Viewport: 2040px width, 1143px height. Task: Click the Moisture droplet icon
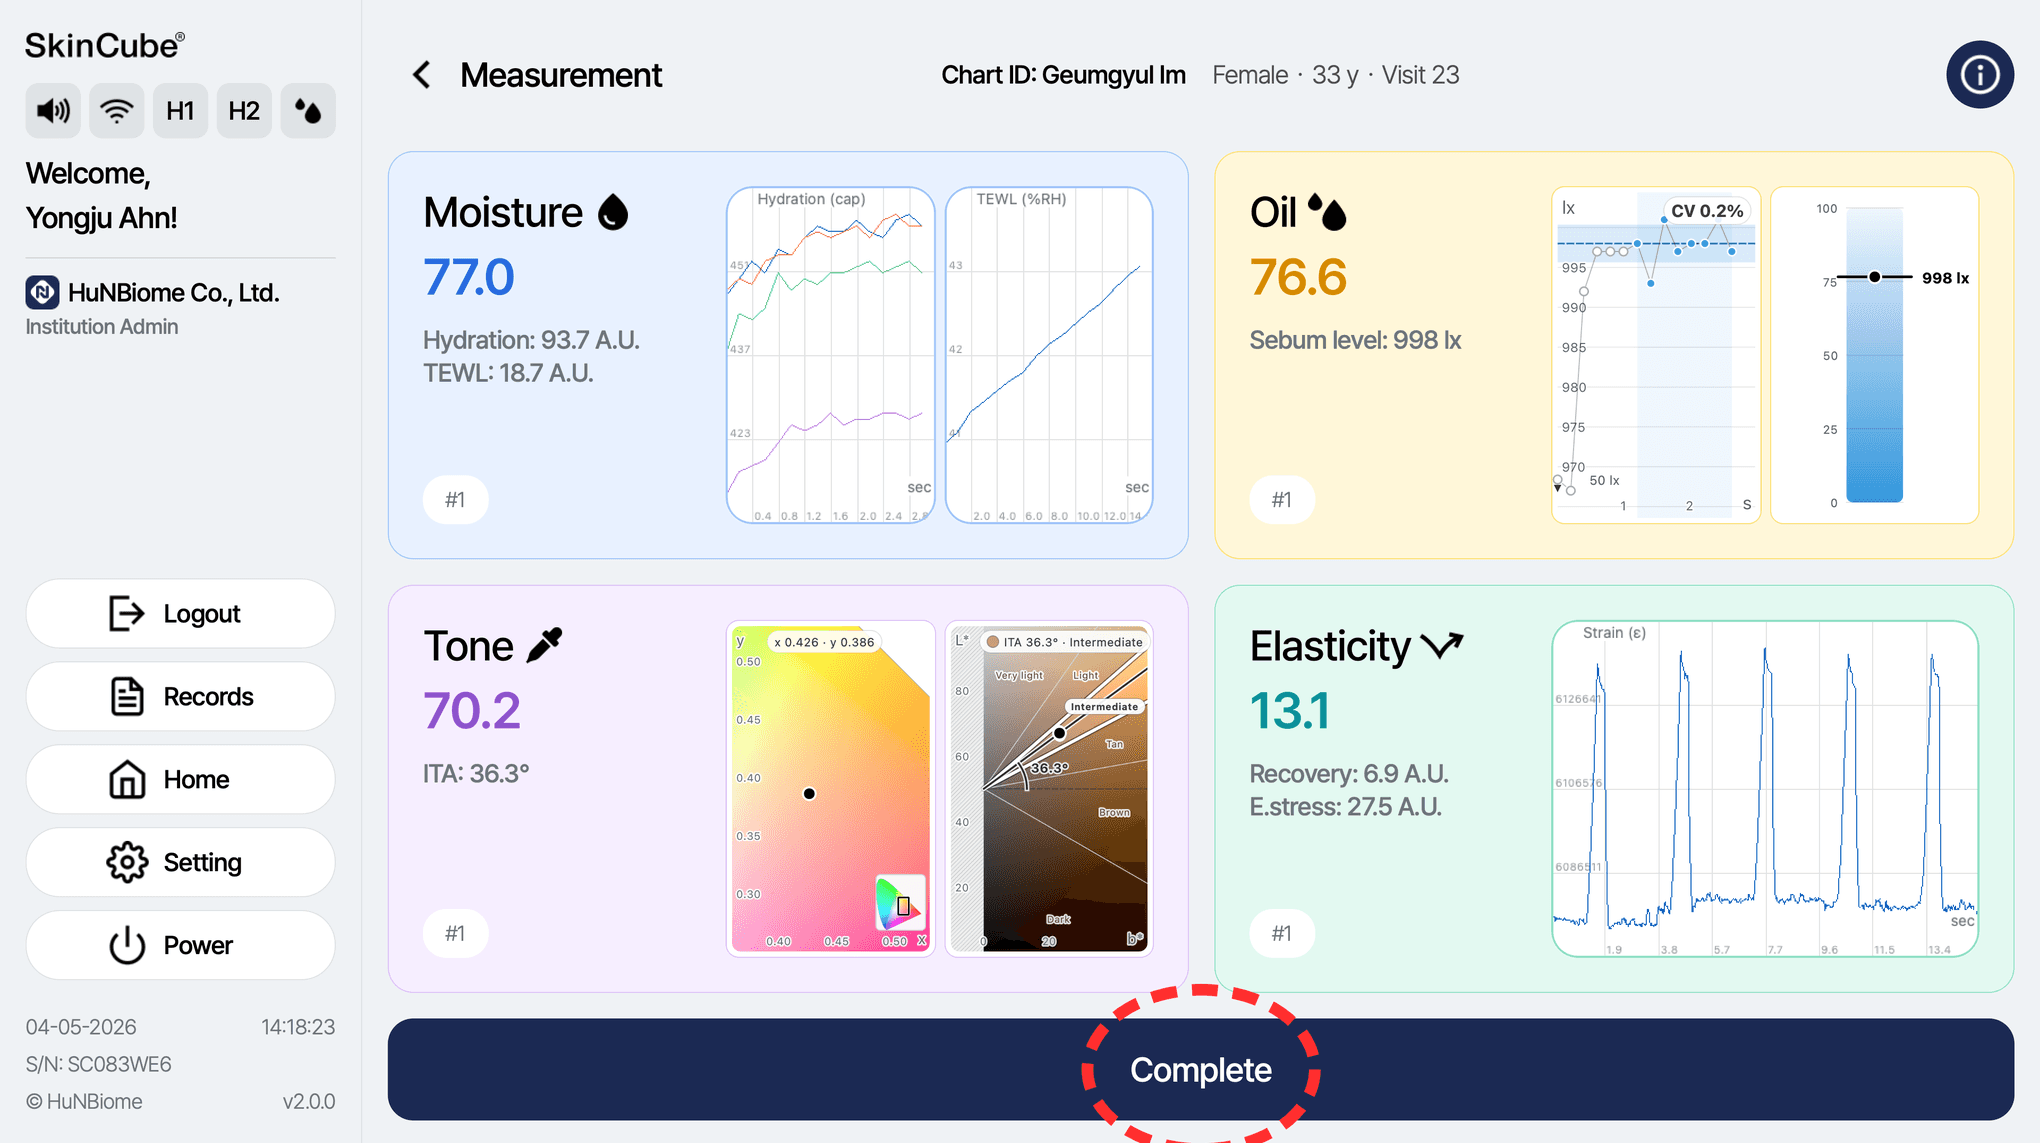pos(613,212)
